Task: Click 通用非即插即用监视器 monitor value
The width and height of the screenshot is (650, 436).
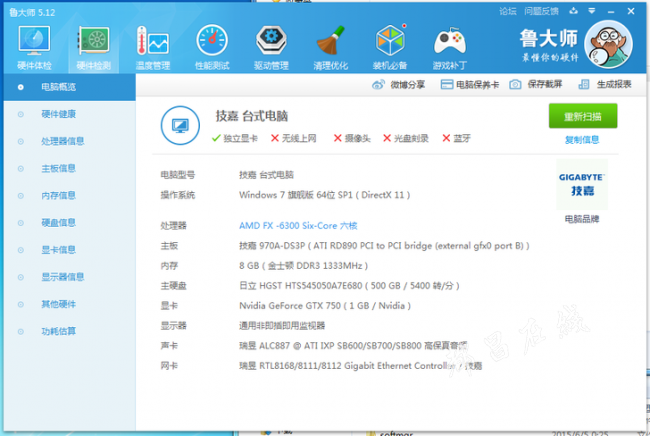Action: (x=282, y=326)
